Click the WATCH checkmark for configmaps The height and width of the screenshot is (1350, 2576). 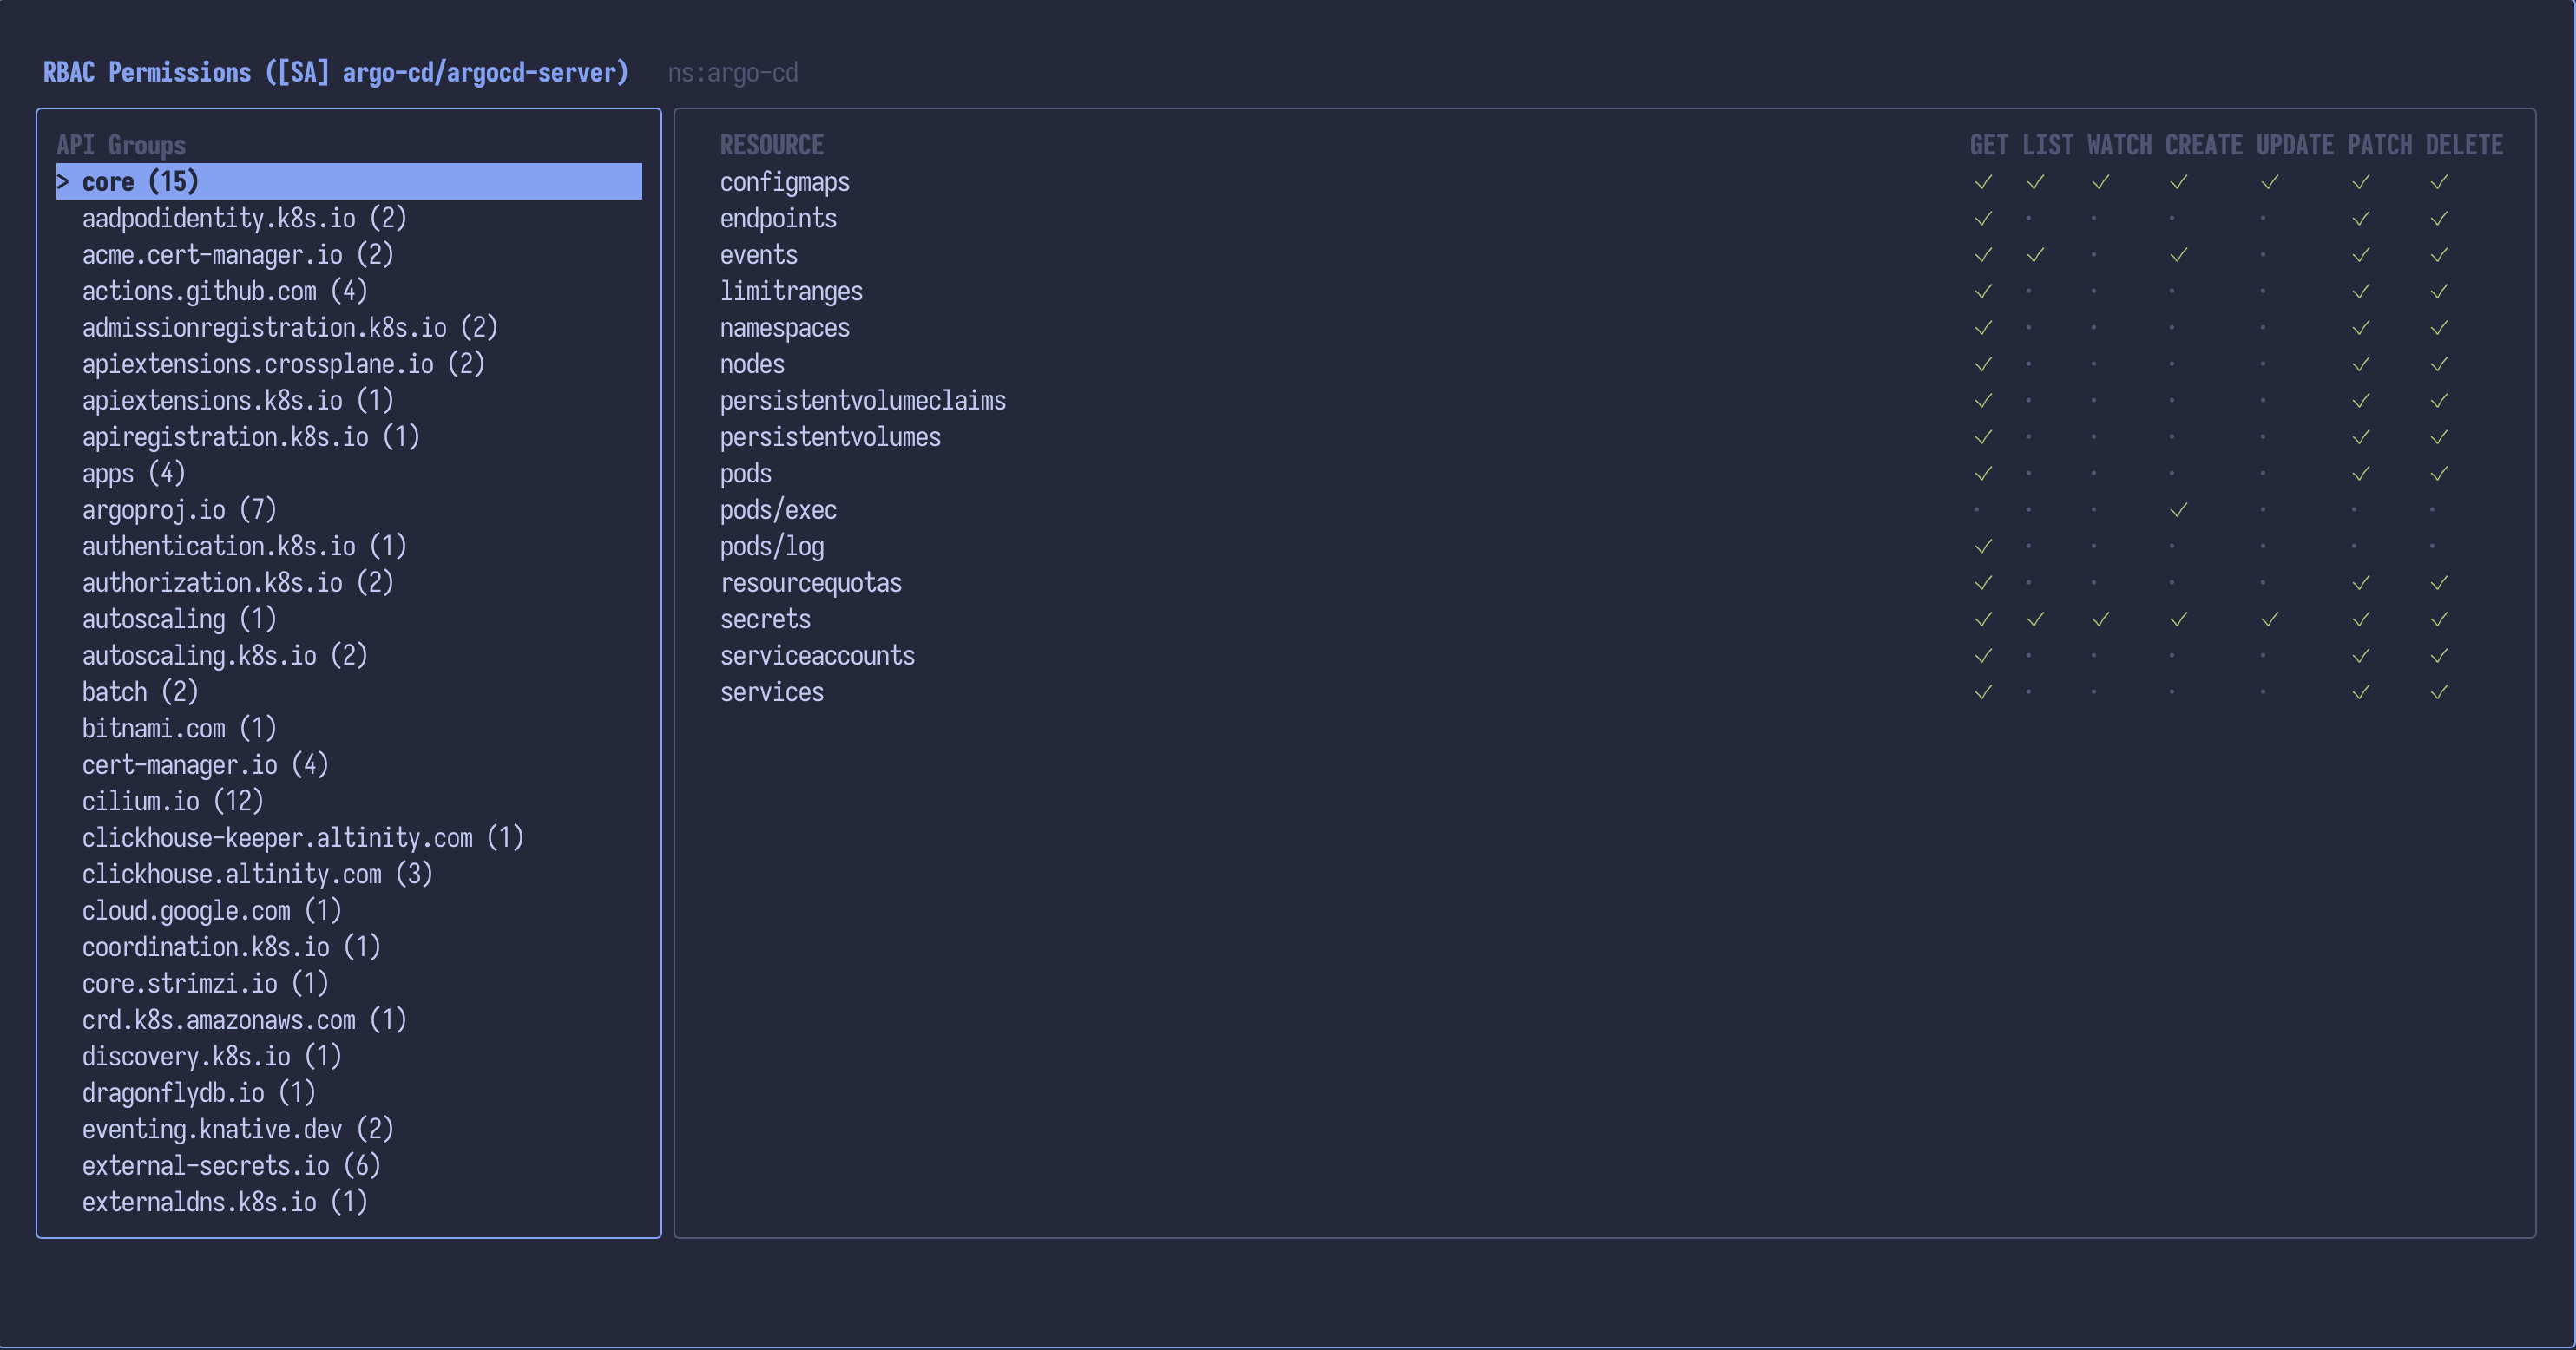2100,182
